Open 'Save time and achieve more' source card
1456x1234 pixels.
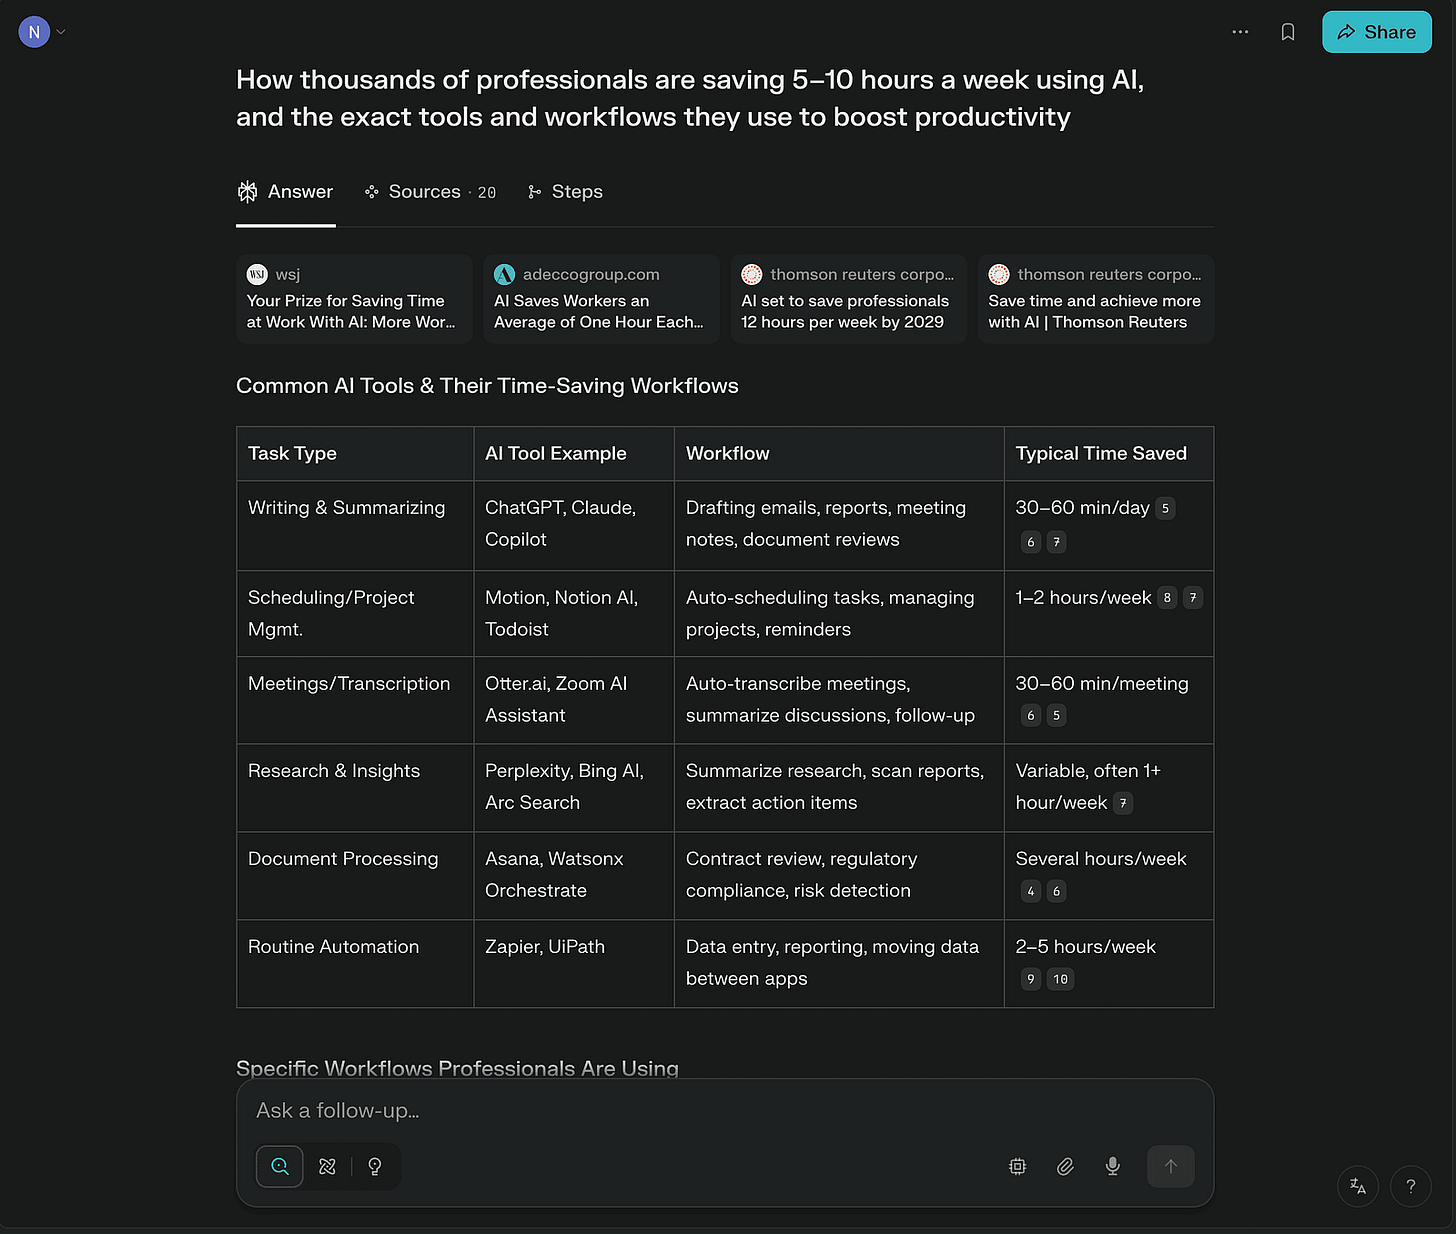point(1095,298)
